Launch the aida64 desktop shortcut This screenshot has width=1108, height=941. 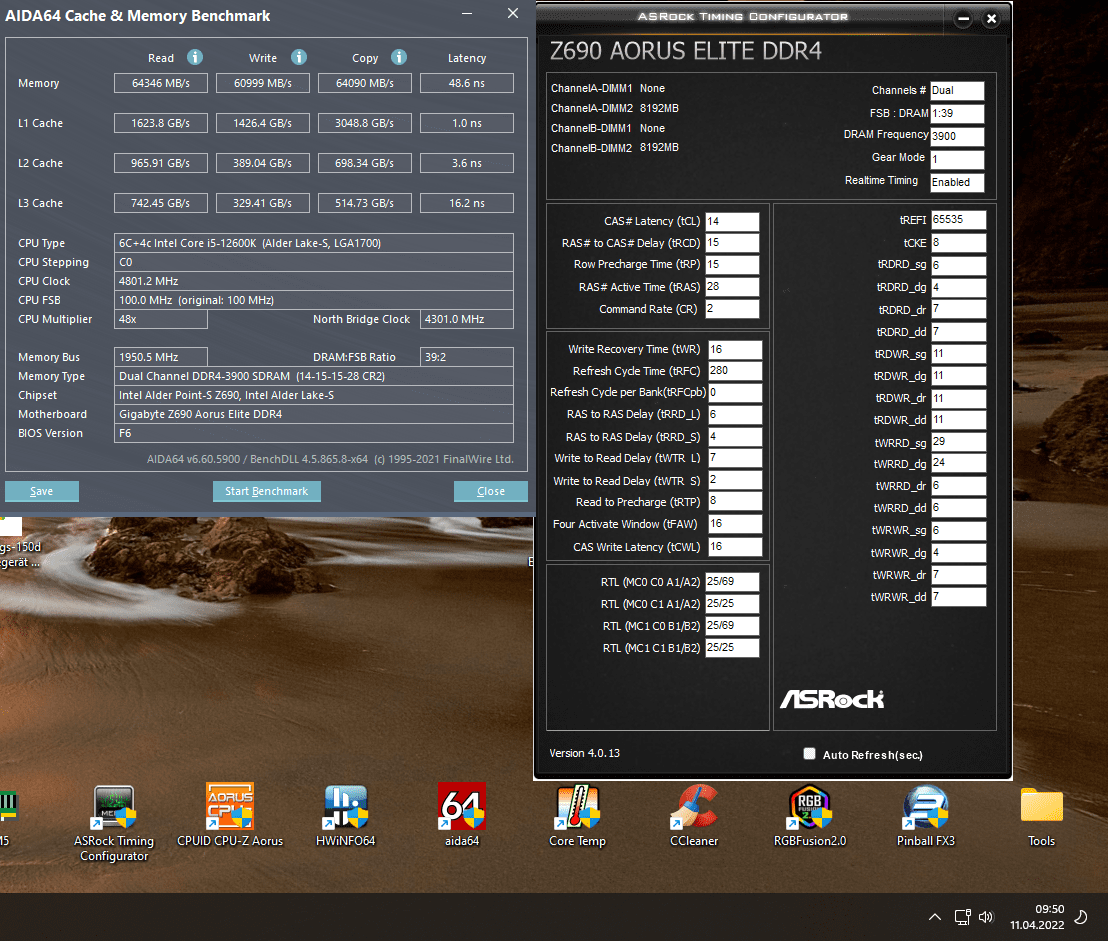[x=461, y=815]
